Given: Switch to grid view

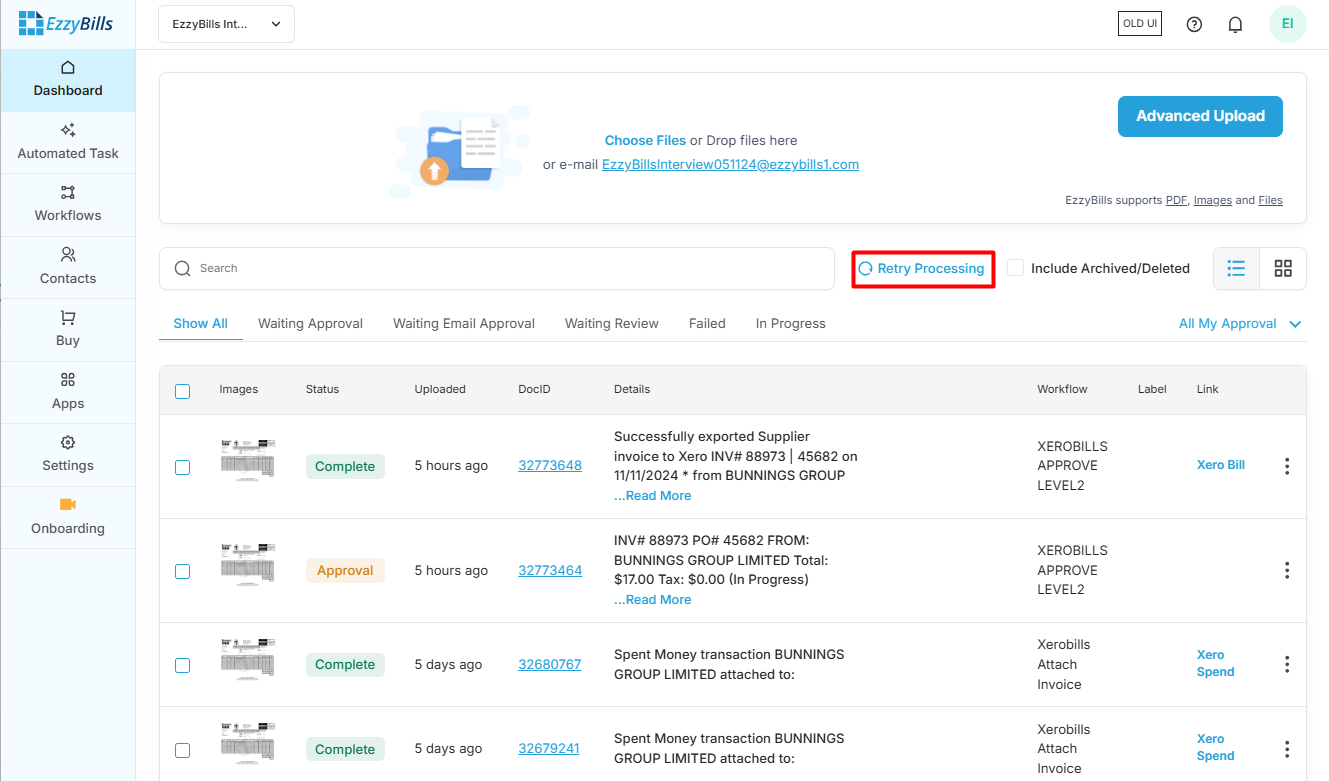Looking at the screenshot, I should point(1283,268).
